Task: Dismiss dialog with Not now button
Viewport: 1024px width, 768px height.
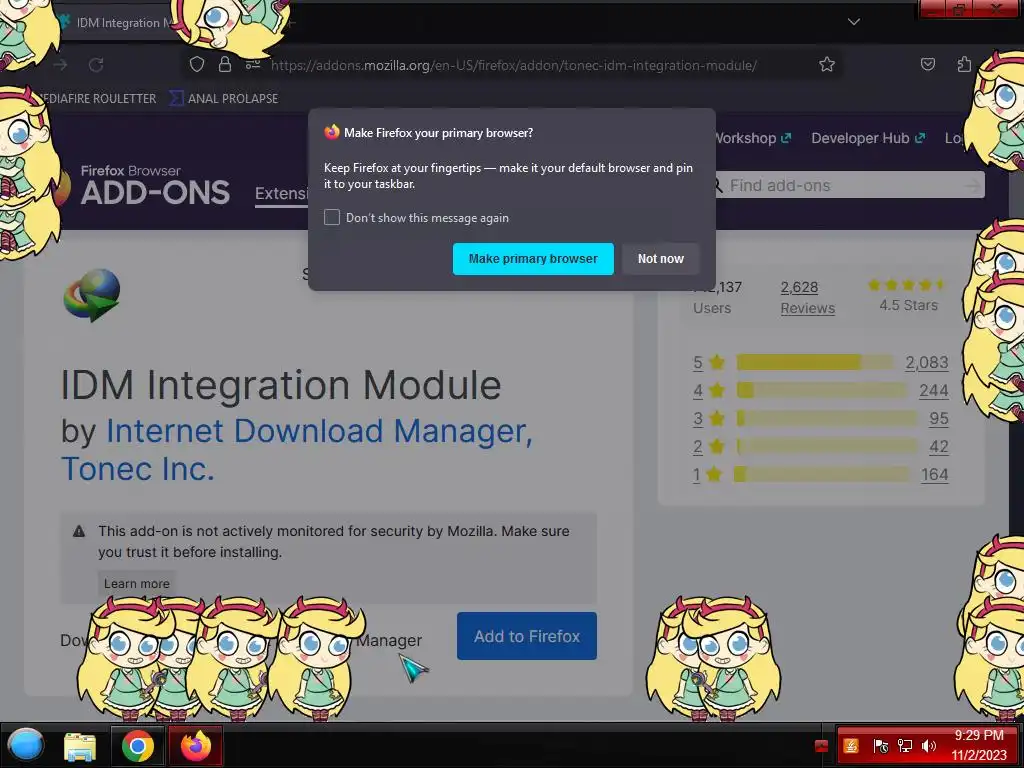Action: [660, 259]
